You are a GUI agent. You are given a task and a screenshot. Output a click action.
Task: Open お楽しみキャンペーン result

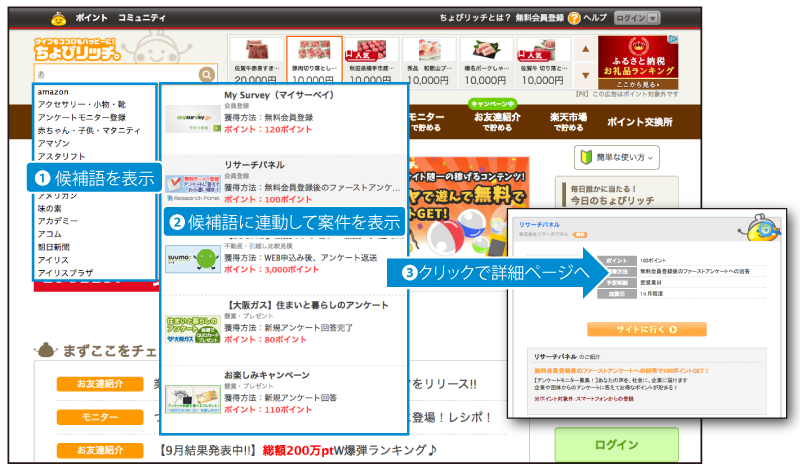tap(267, 375)
